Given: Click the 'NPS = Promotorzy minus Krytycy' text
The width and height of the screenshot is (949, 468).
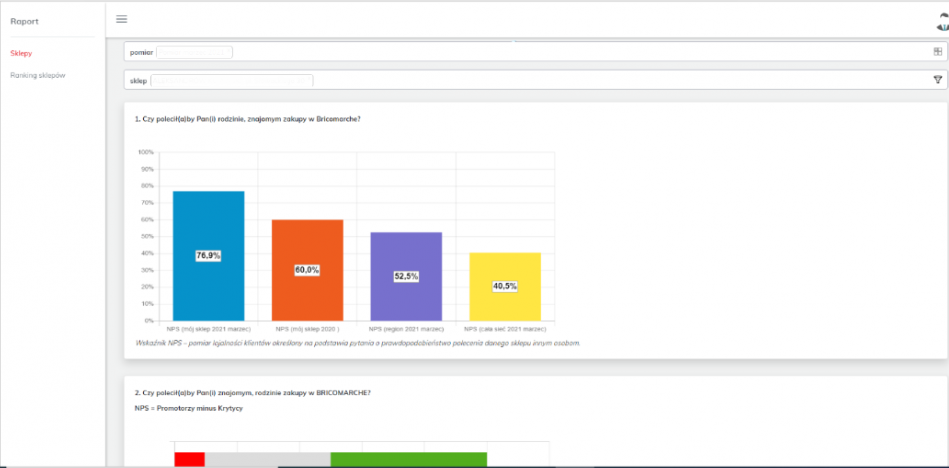Looking at the screenshot, I should pos(188,408).
